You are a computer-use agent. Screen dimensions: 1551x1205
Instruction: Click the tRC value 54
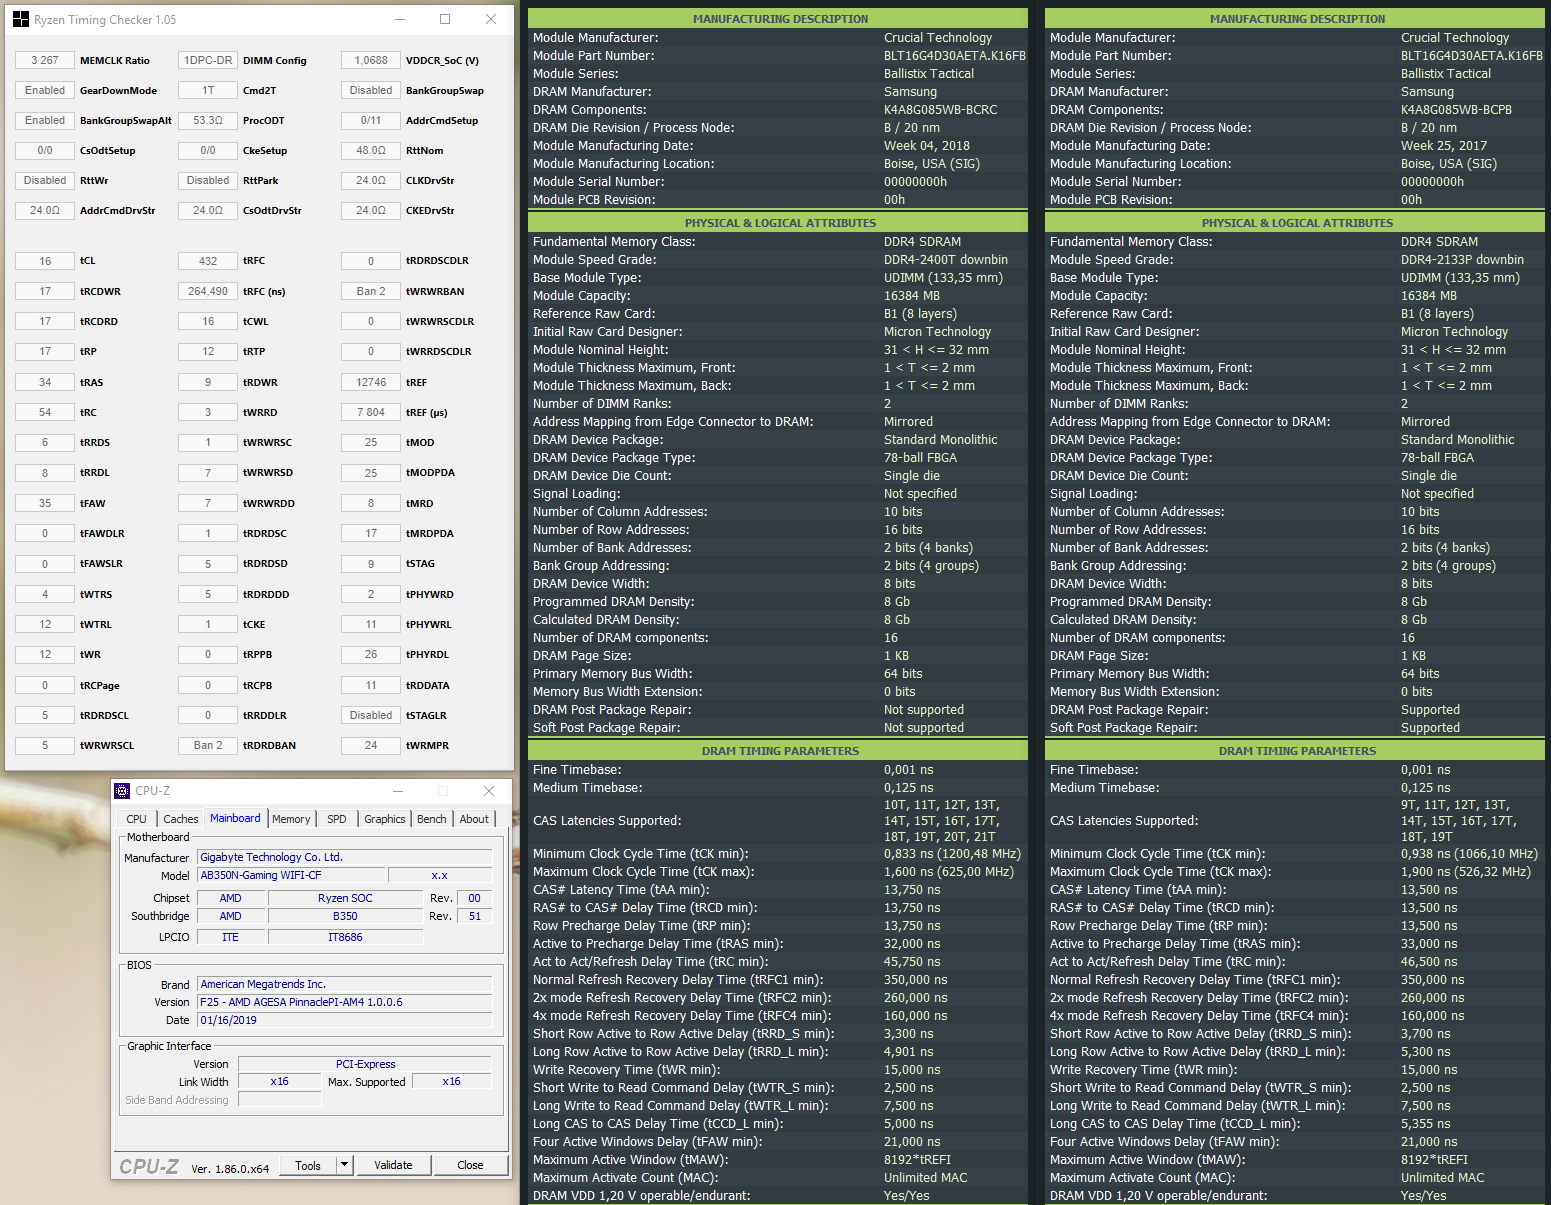[x=45, y=412]
